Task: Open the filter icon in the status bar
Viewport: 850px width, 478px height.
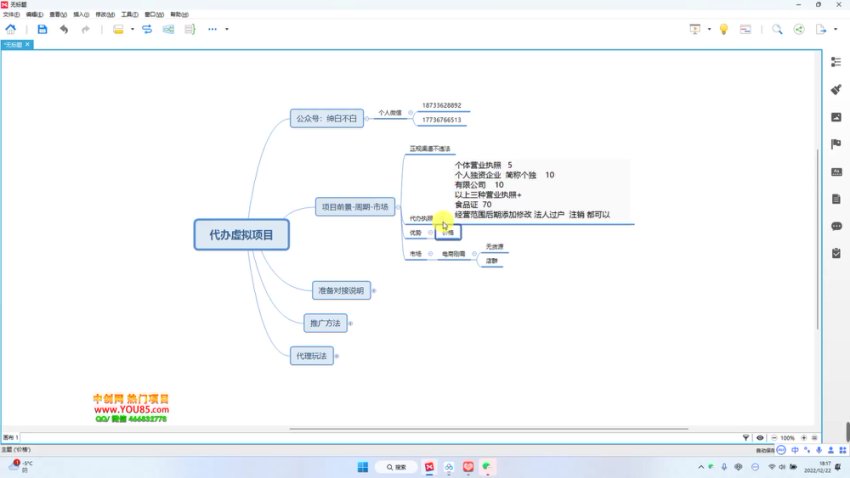Action: pos(746,437)
